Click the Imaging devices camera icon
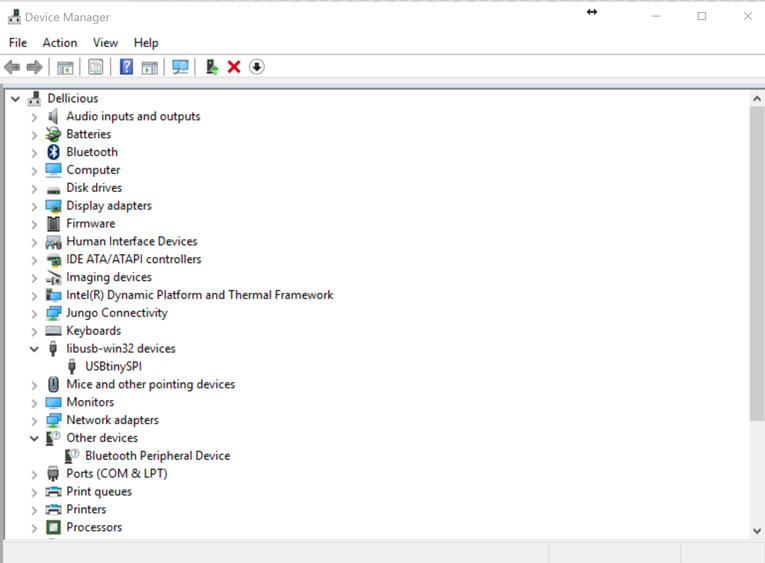Viewport: 765px width, 563px height. 53,277
